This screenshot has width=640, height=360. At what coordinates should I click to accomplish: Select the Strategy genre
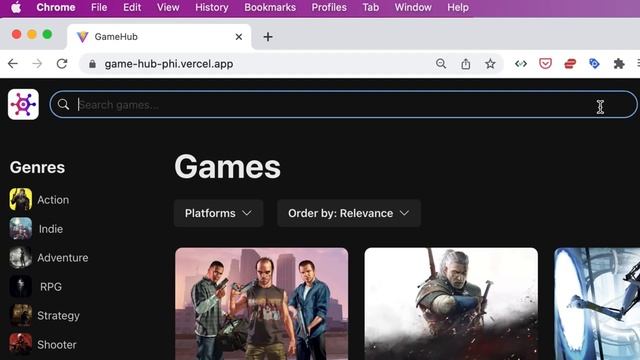58,316
